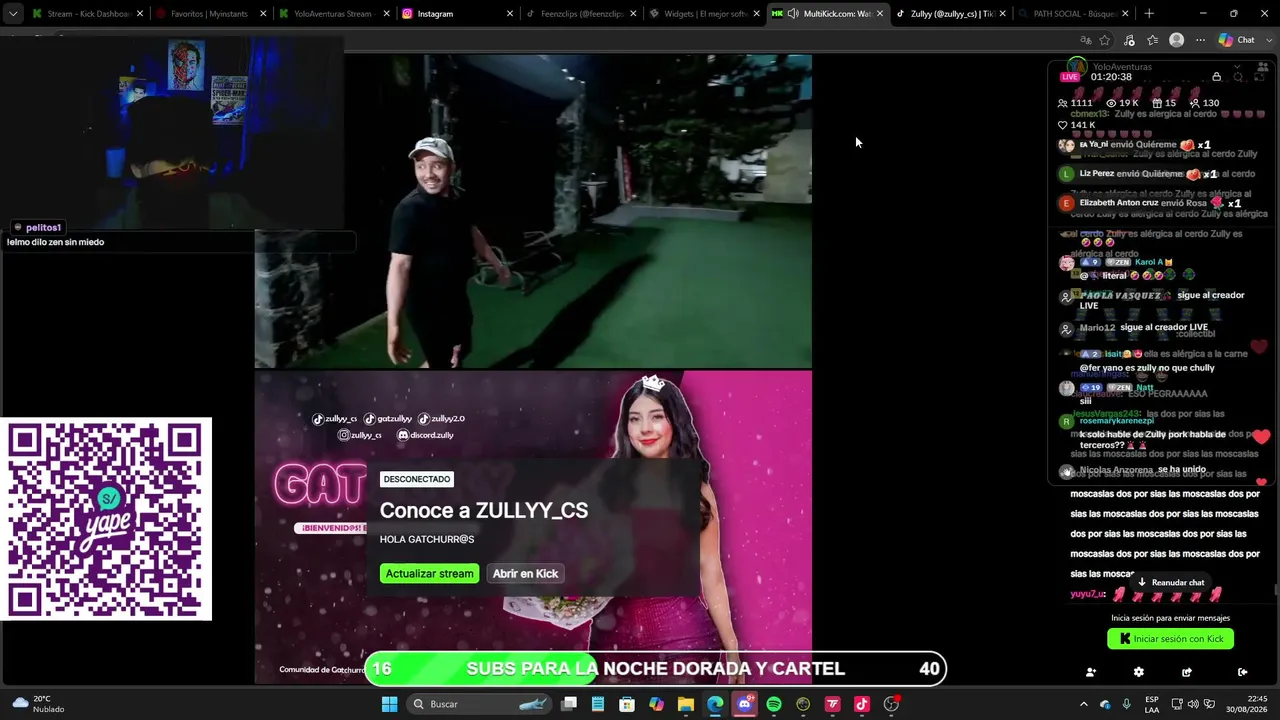Click the share/popout icon below chat

[1187, 672]
